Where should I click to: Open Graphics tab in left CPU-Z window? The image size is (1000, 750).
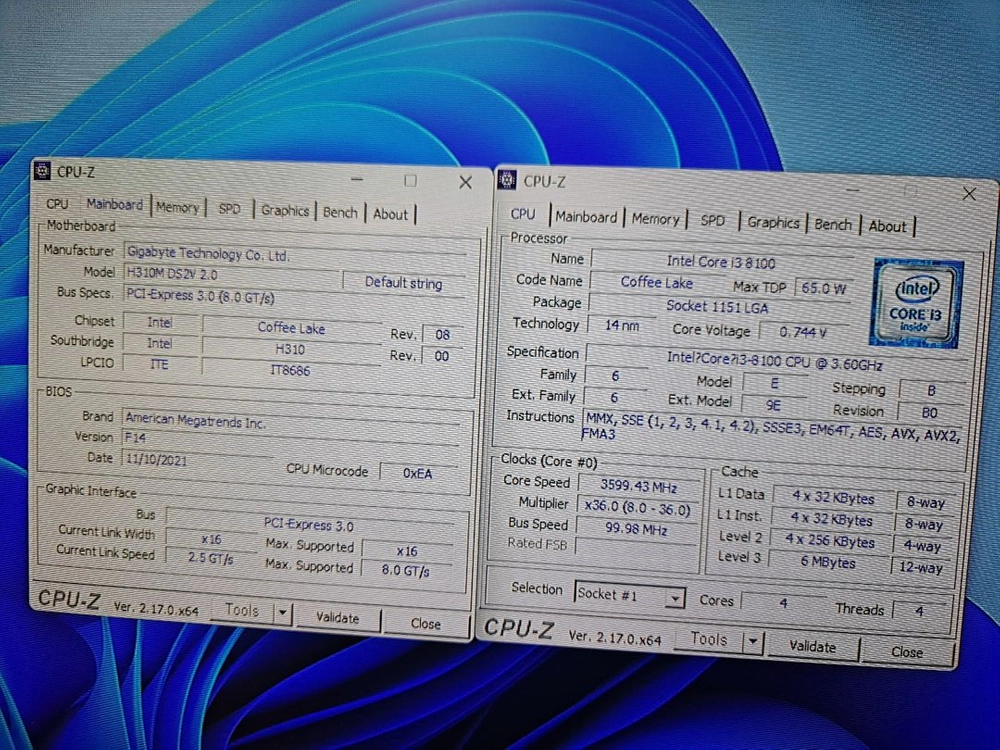[284, 211]
